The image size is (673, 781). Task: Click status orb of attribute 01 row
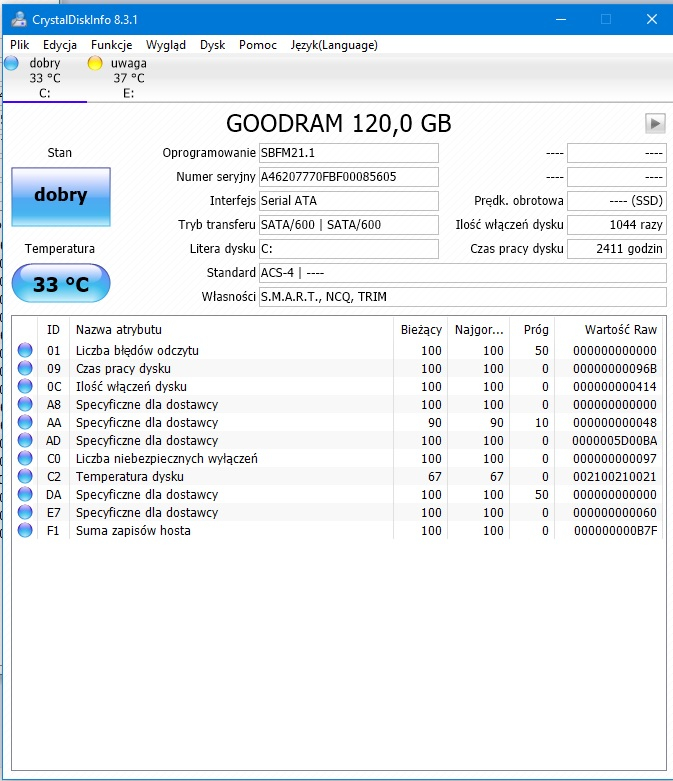tap(25, 350)
